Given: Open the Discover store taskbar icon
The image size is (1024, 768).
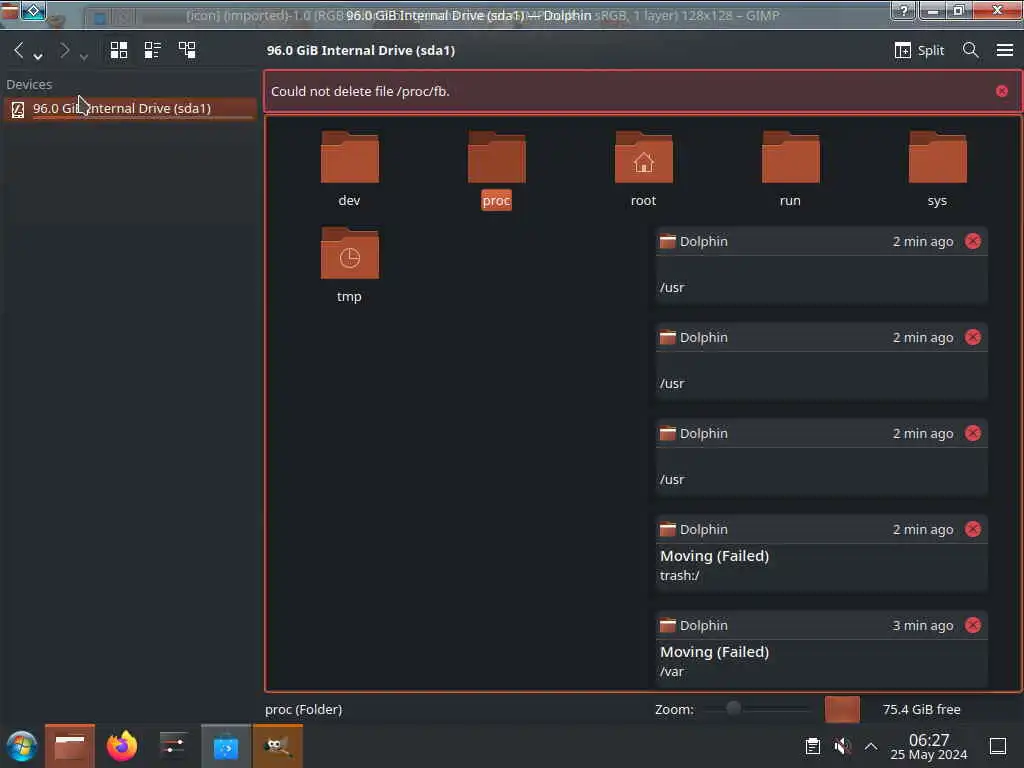Looking at the screenshot, I should [x=225, y=746].
